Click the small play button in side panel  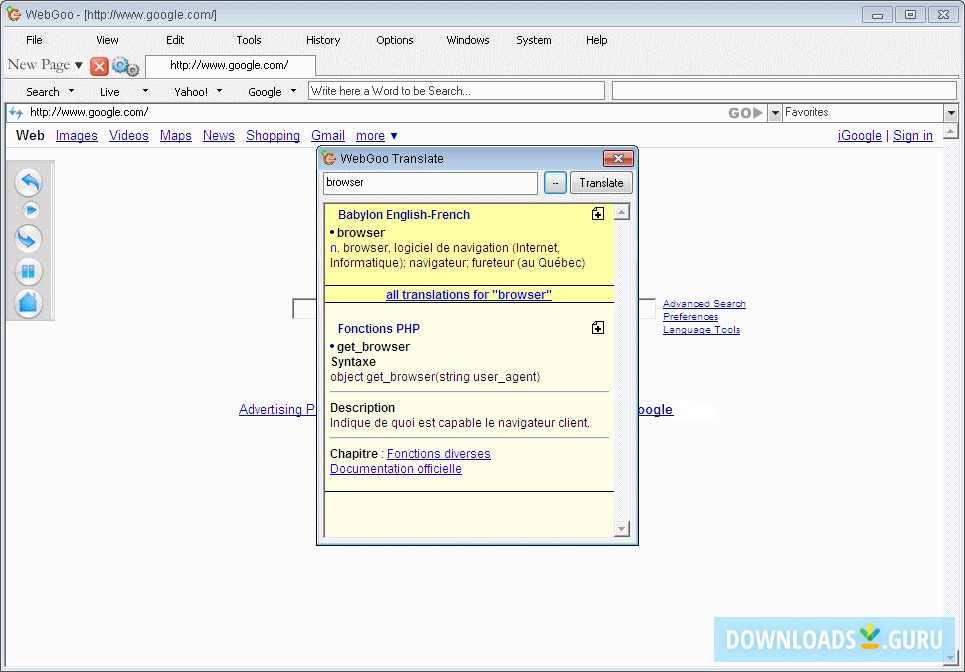click(30, 210)
